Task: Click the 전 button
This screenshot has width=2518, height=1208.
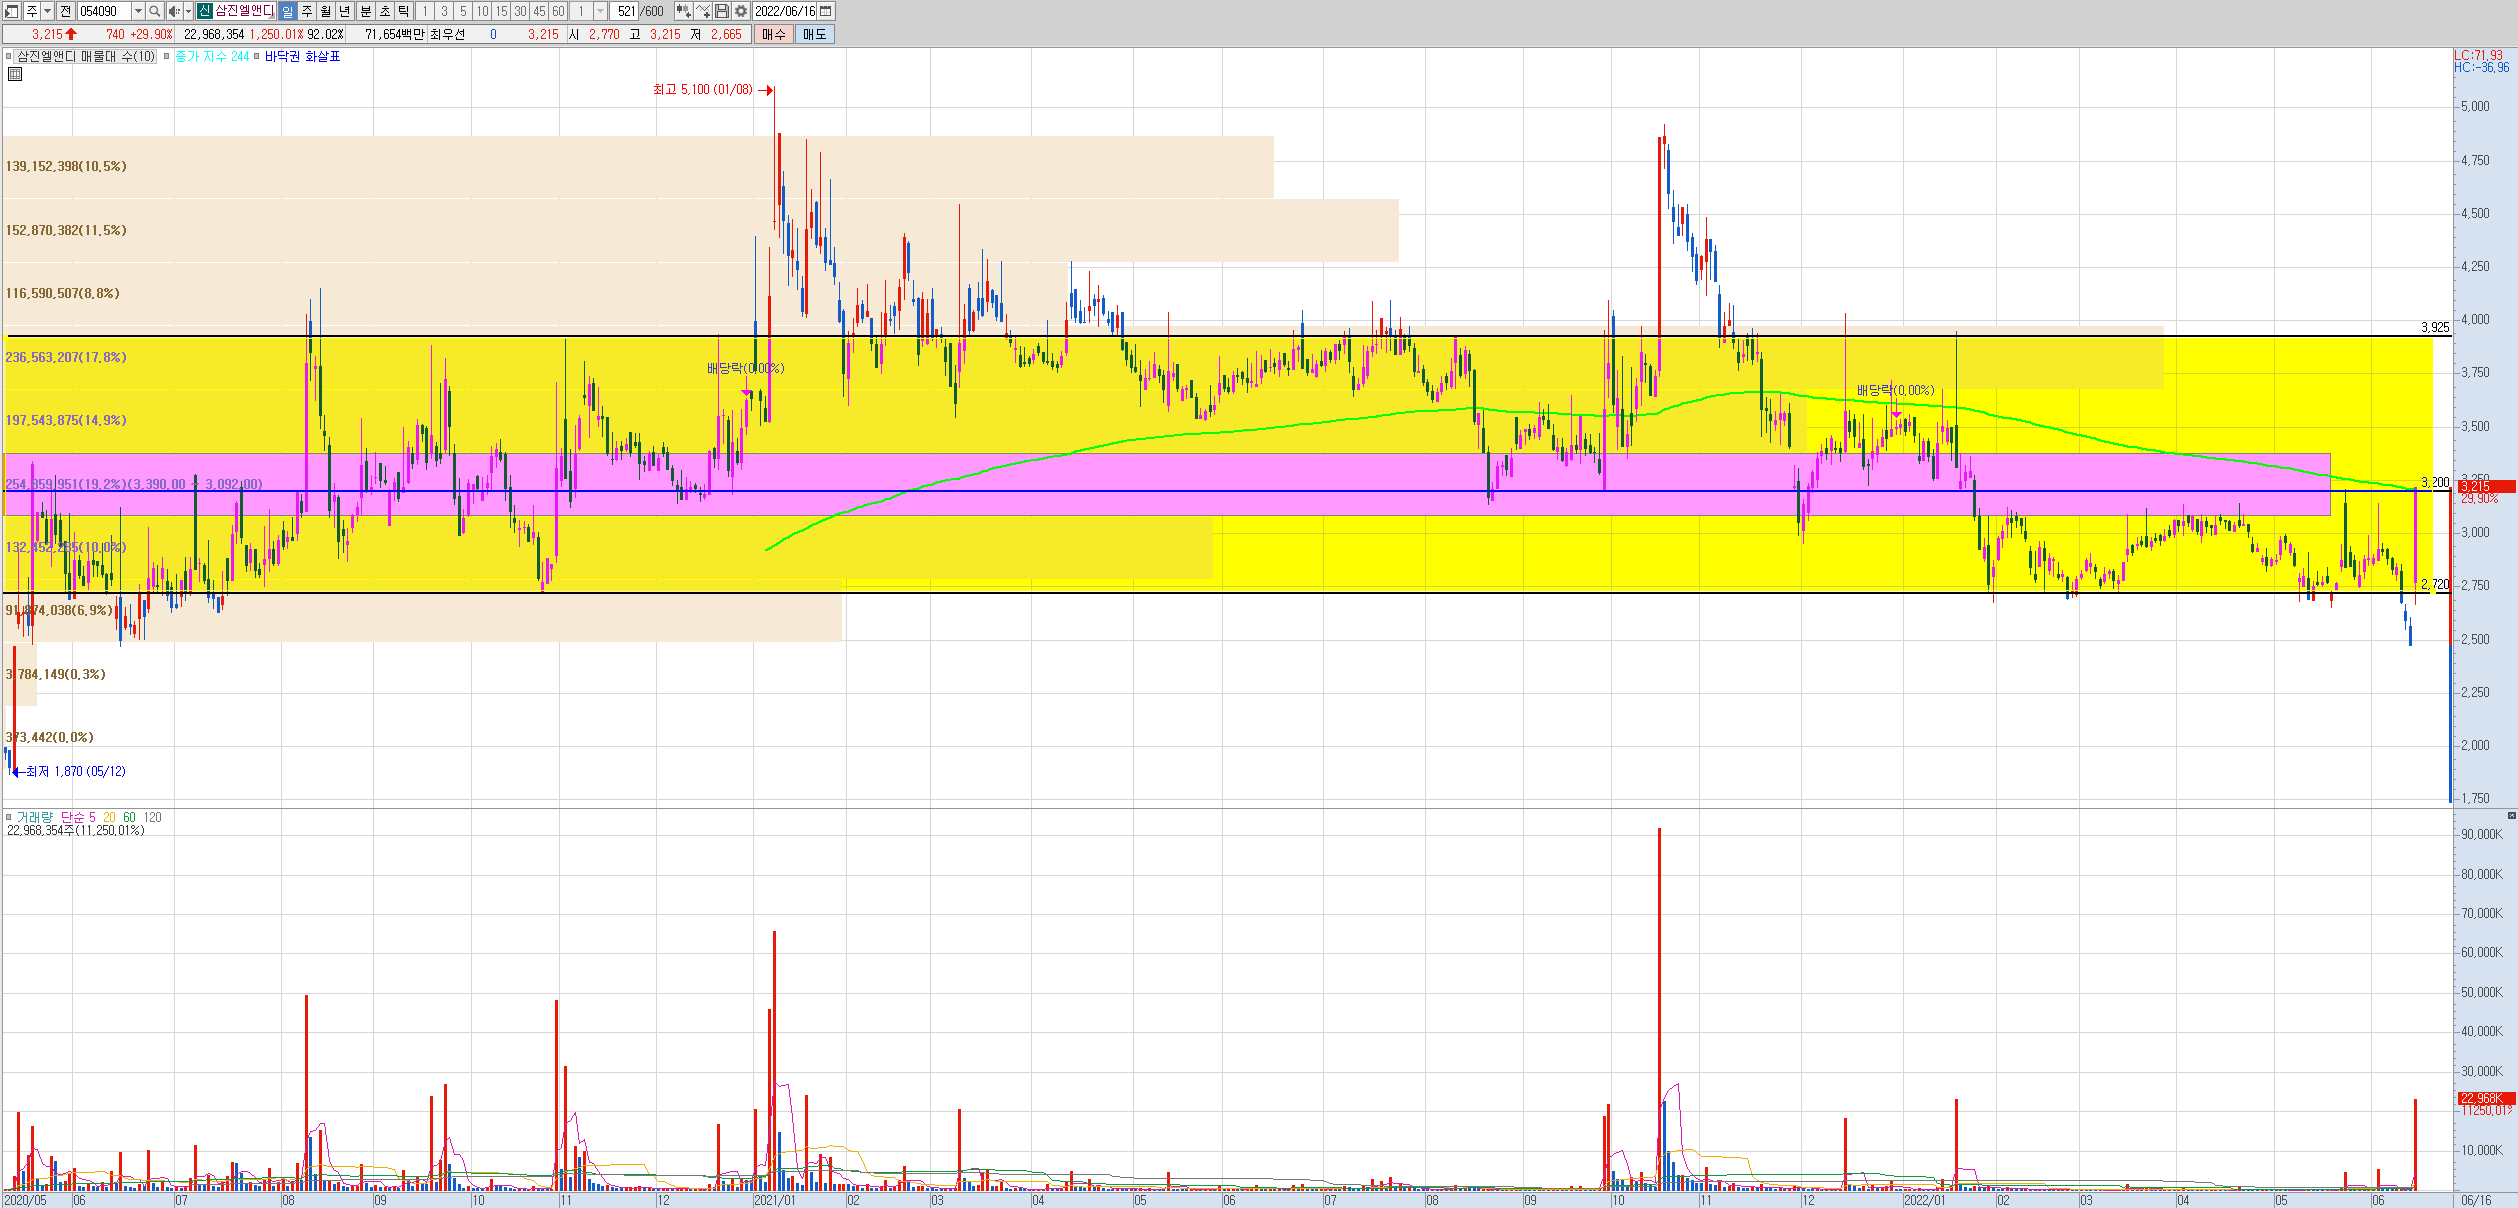Action: coord(65,11)
